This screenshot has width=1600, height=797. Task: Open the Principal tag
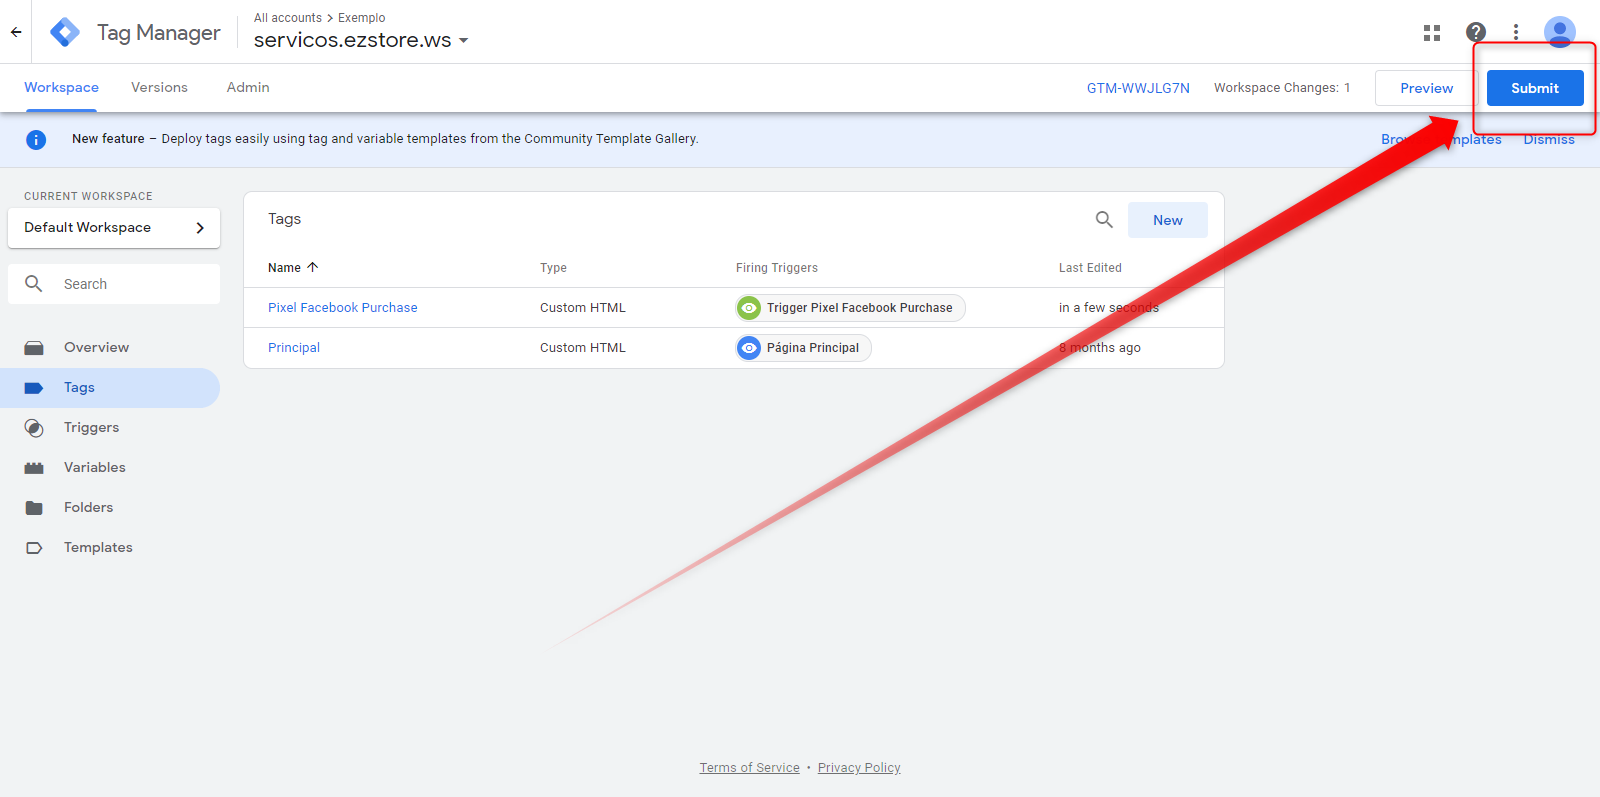[294, 348]
